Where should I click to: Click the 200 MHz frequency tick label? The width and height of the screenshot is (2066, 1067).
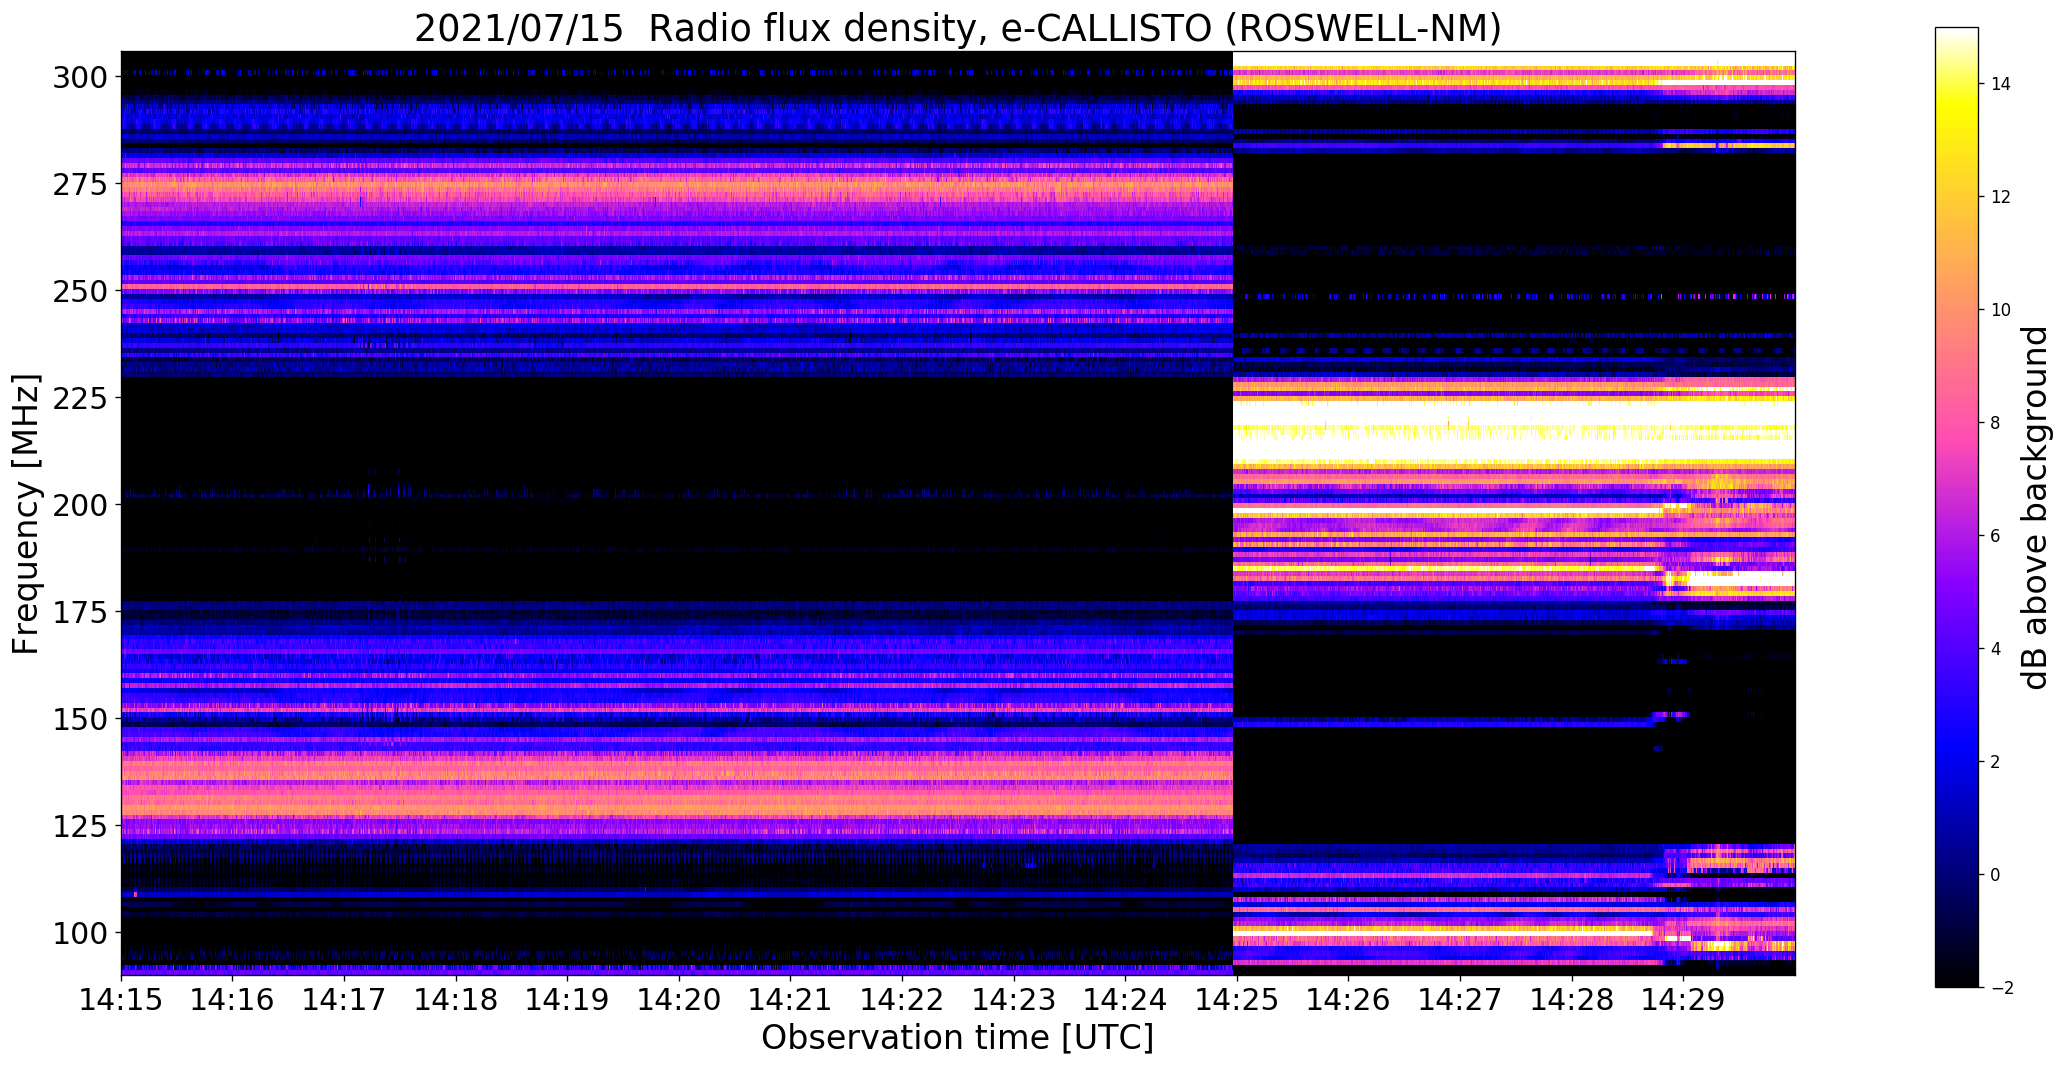point(80,505)
